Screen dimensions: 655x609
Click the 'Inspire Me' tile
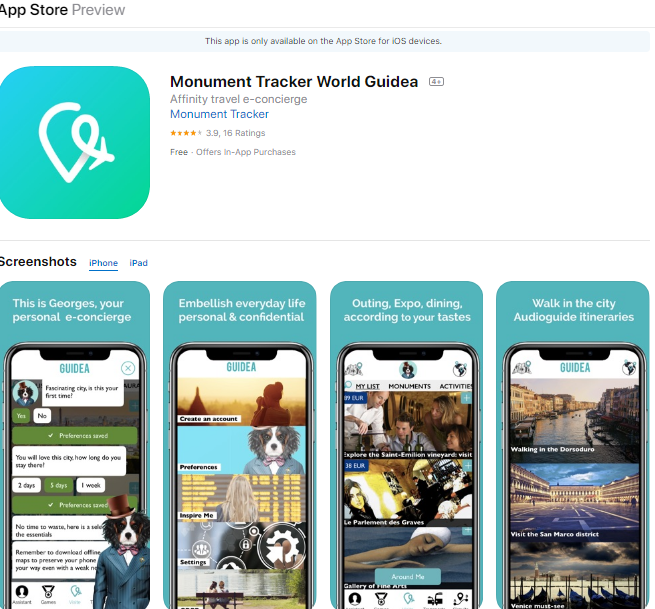click(241, 498)
